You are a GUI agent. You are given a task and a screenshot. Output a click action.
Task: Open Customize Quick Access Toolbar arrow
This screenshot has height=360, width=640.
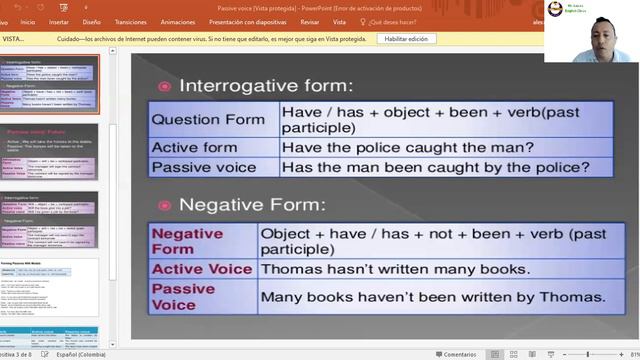tap(86, 7)
